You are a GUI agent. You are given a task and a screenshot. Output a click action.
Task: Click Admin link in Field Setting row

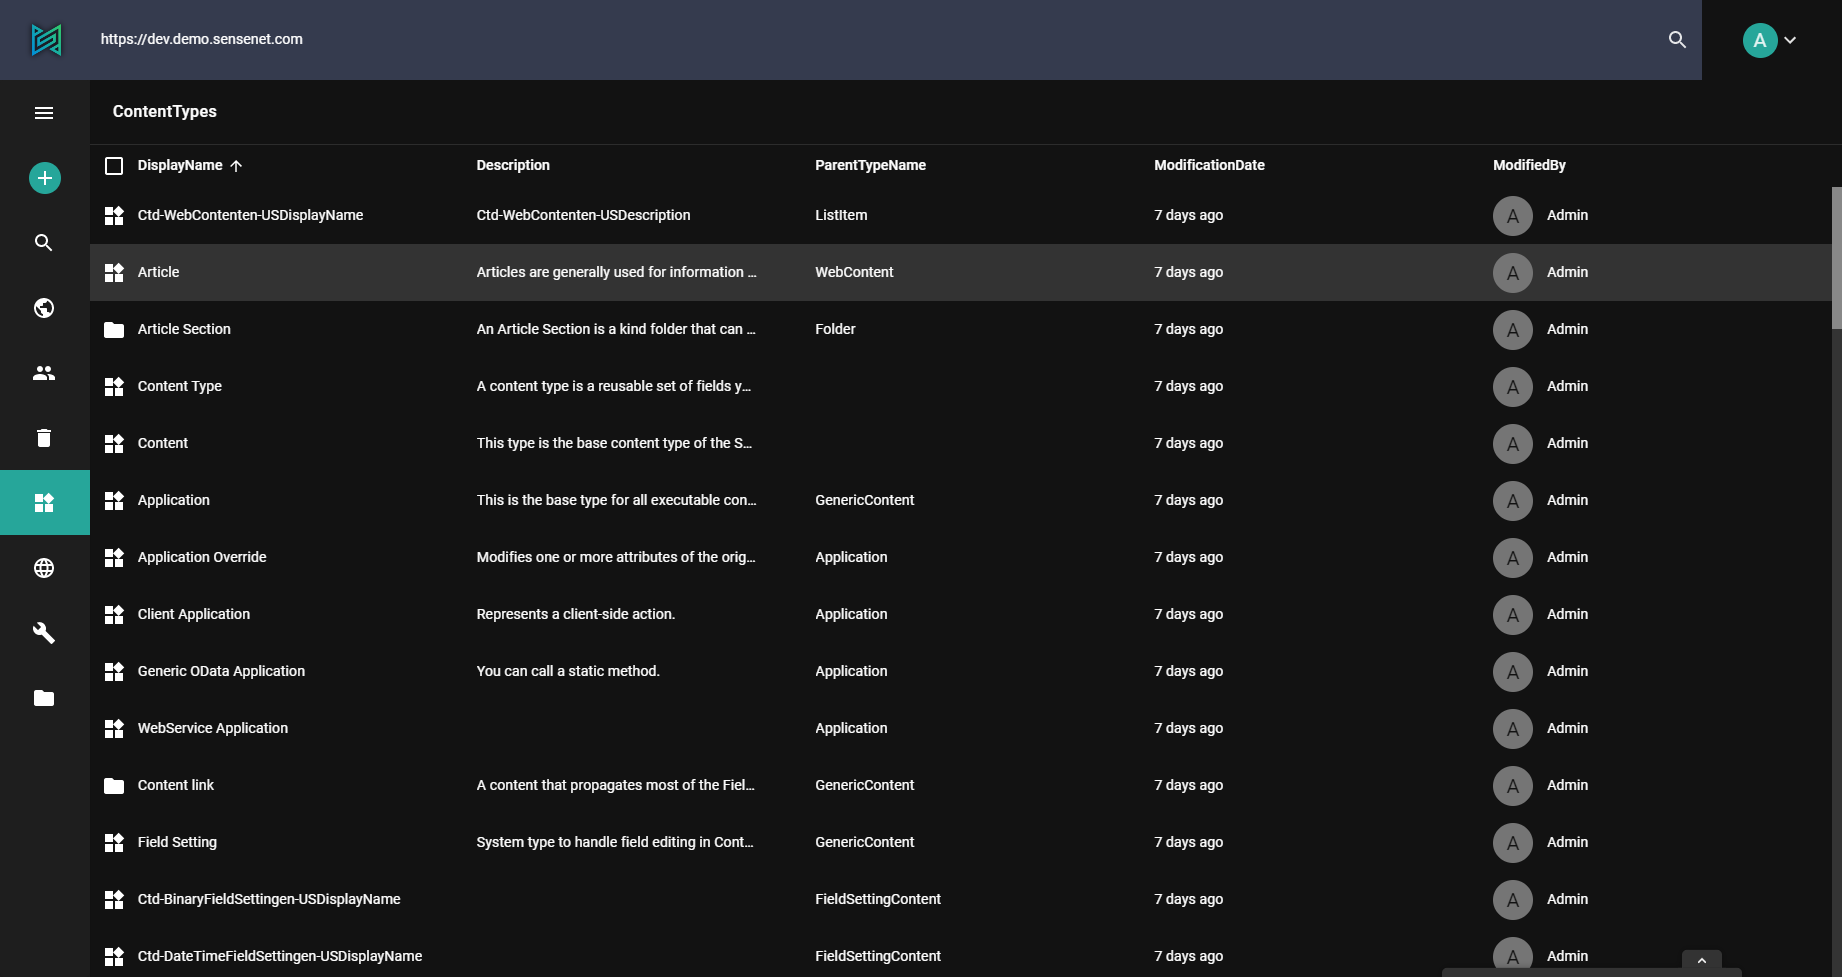point(1567,842)
